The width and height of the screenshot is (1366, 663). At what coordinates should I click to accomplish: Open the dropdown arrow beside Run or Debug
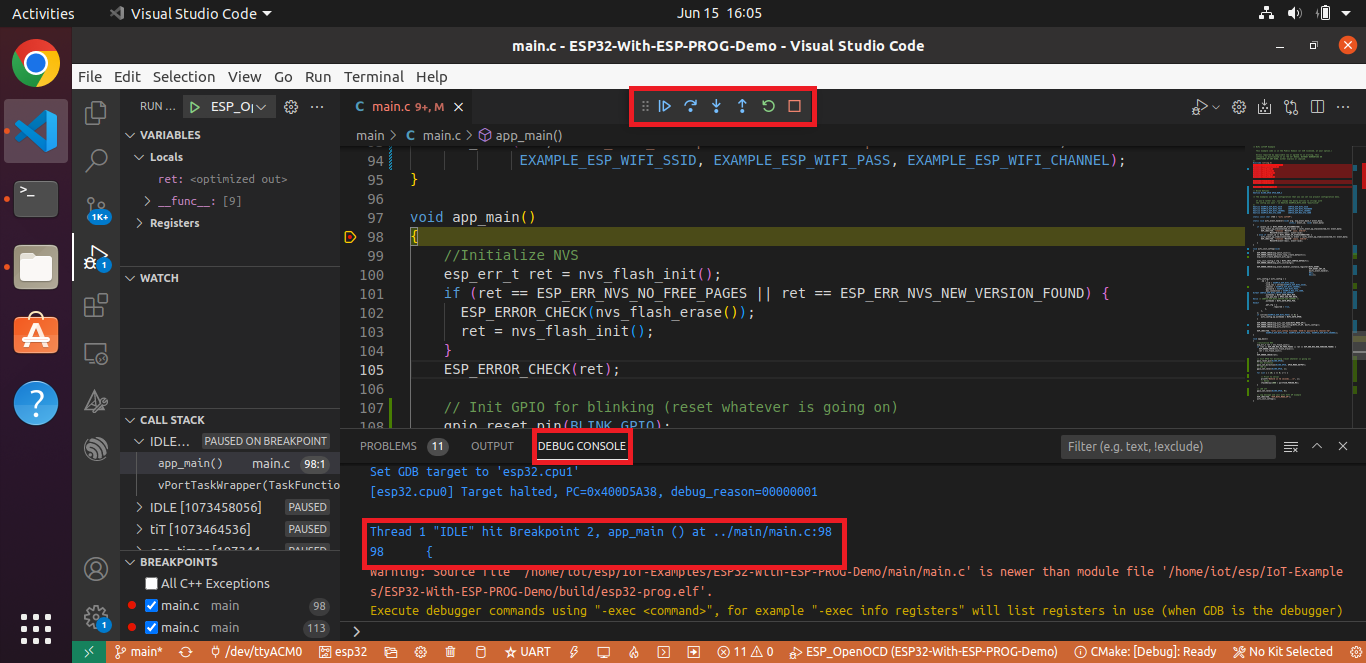[x=1216, y=106]
